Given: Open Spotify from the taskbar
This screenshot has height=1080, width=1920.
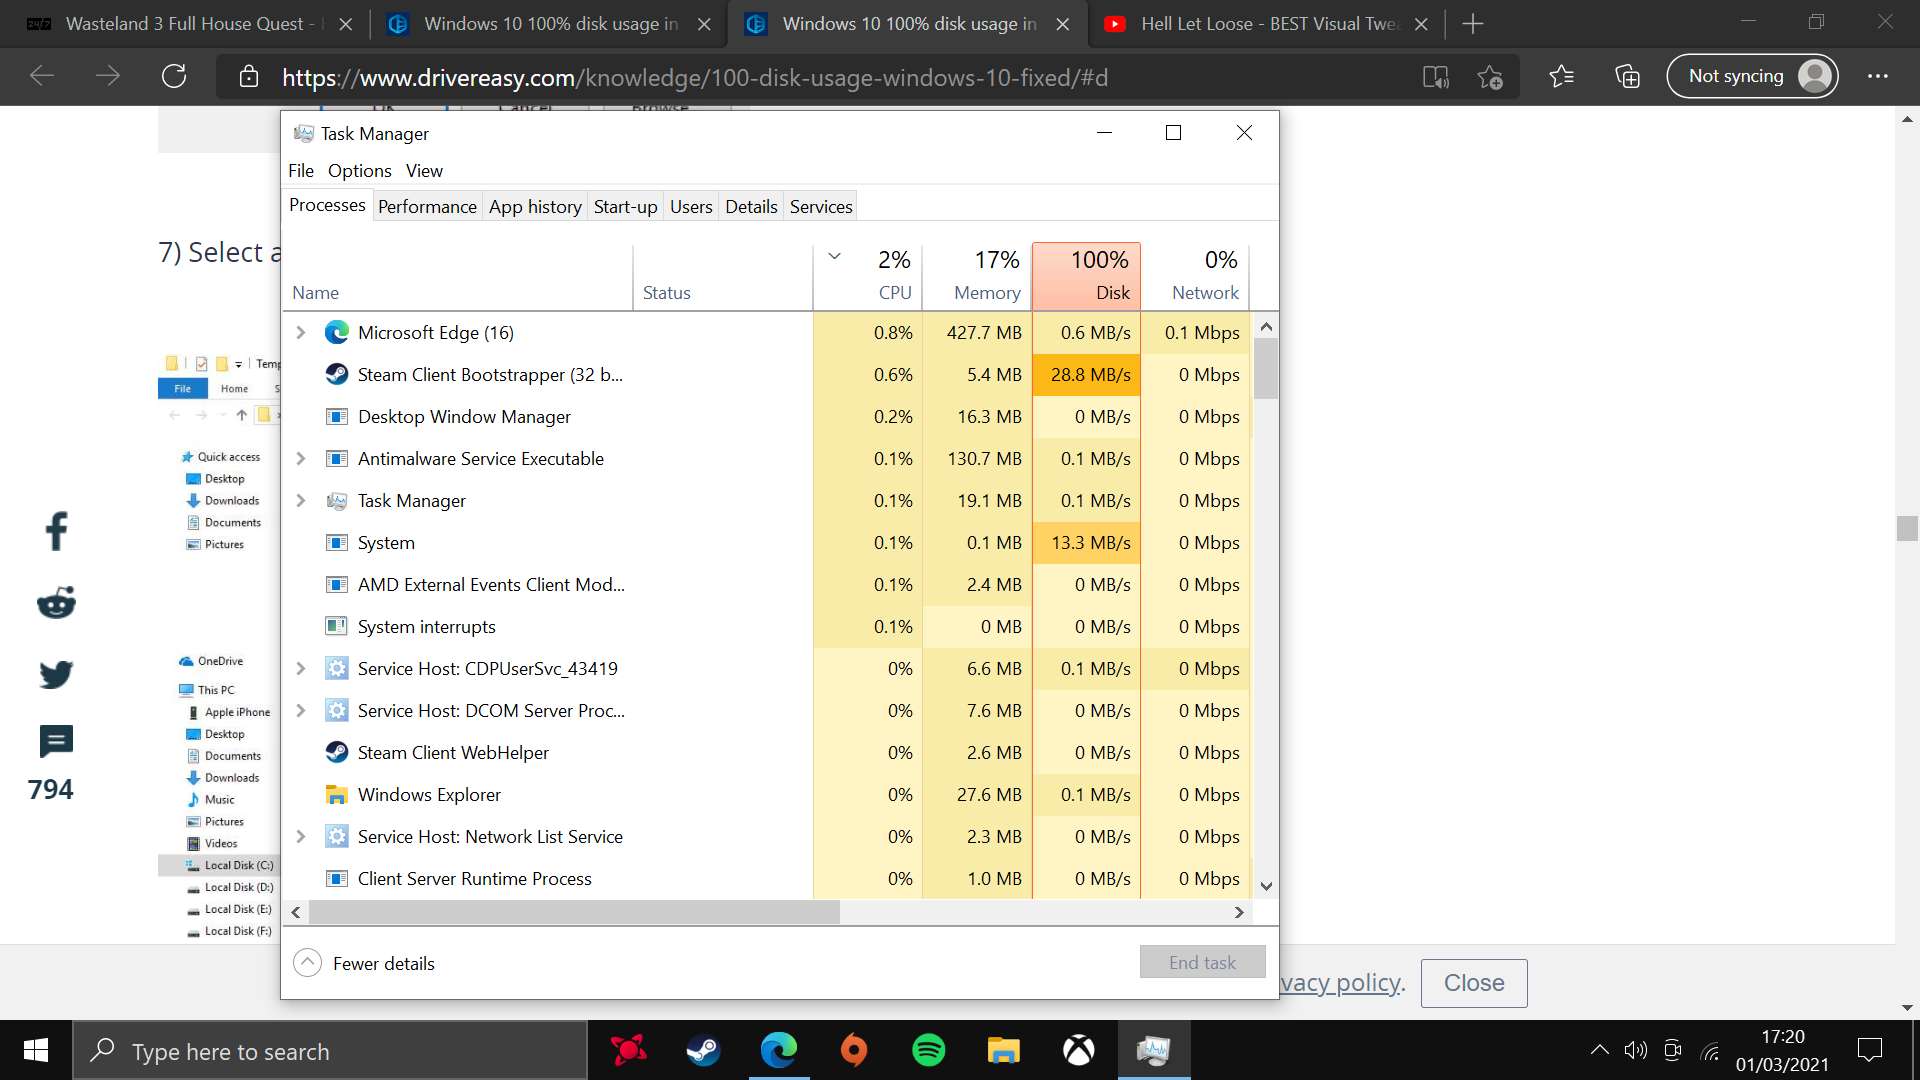Looking at the screenshot, I should click(x=929, y=1050).
